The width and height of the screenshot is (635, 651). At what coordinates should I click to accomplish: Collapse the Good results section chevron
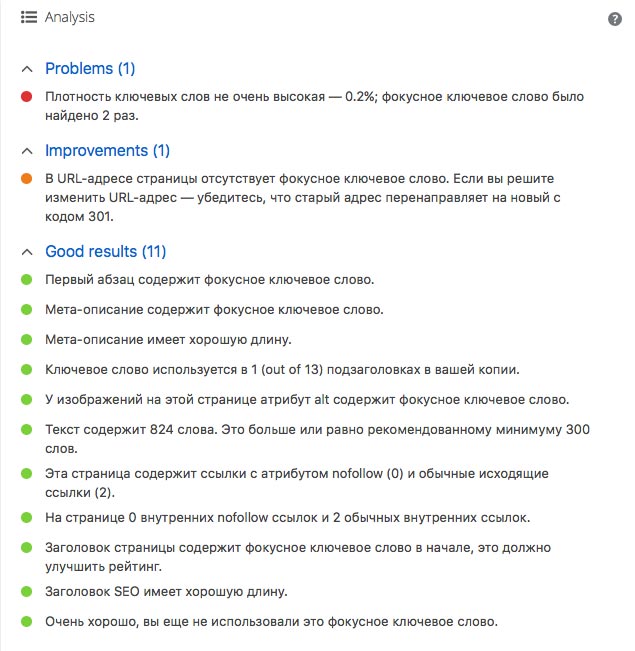tap(27, 252)
